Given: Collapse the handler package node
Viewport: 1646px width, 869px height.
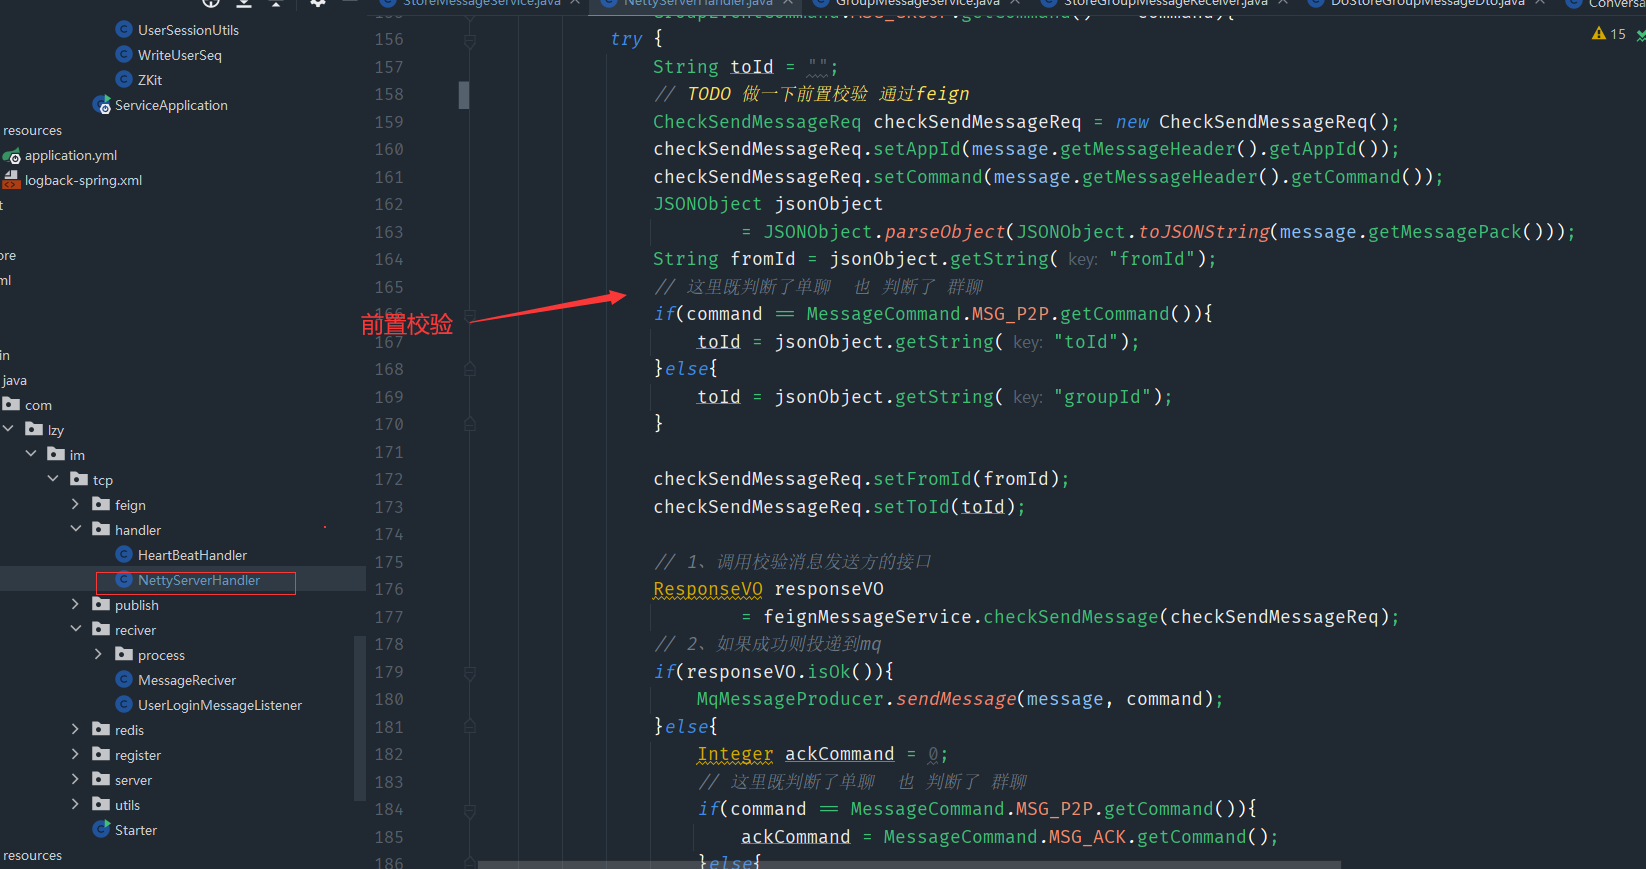Looking at the screenshot, I should click(75, 528).
